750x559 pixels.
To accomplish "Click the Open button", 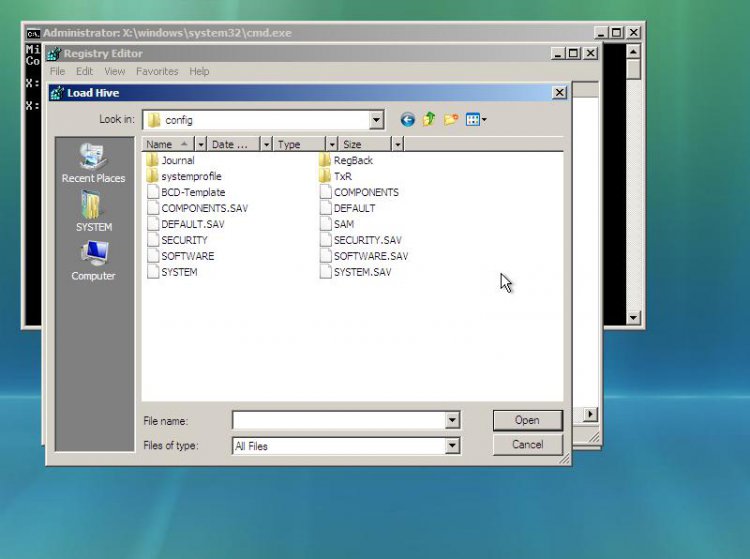I will point(528,420).
